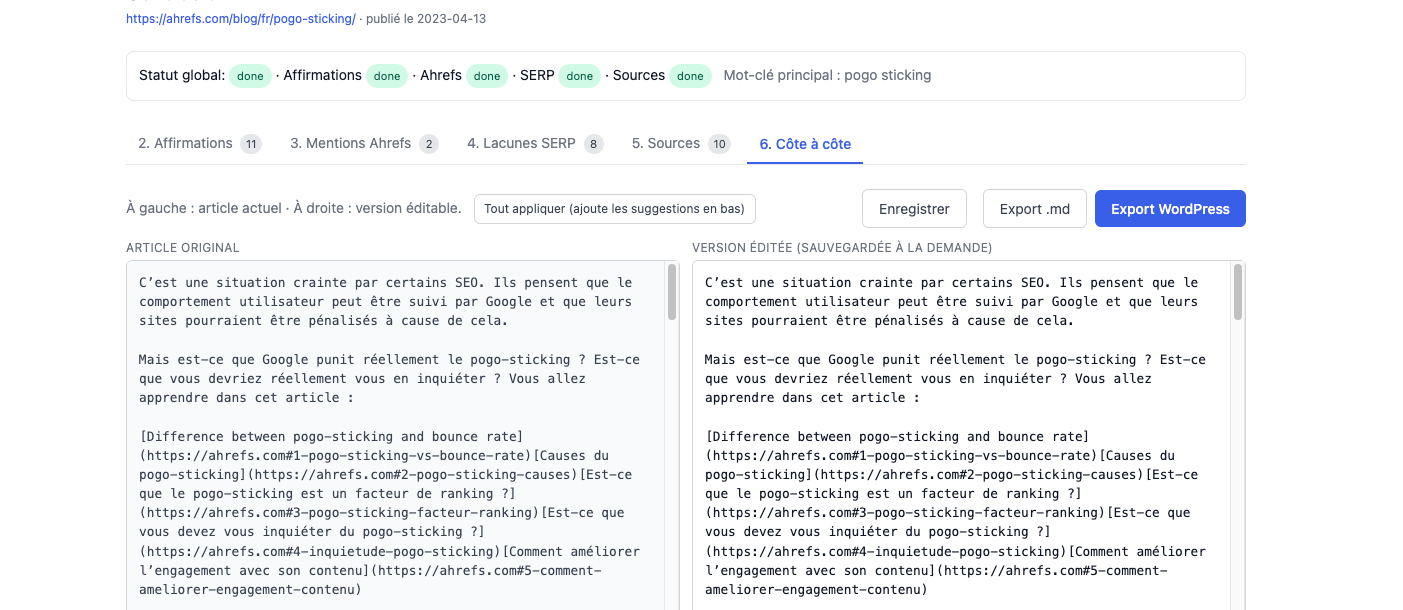
Task: Click the VERSION ÉDITÉE heading label
Action: click(x=842, y=248)
